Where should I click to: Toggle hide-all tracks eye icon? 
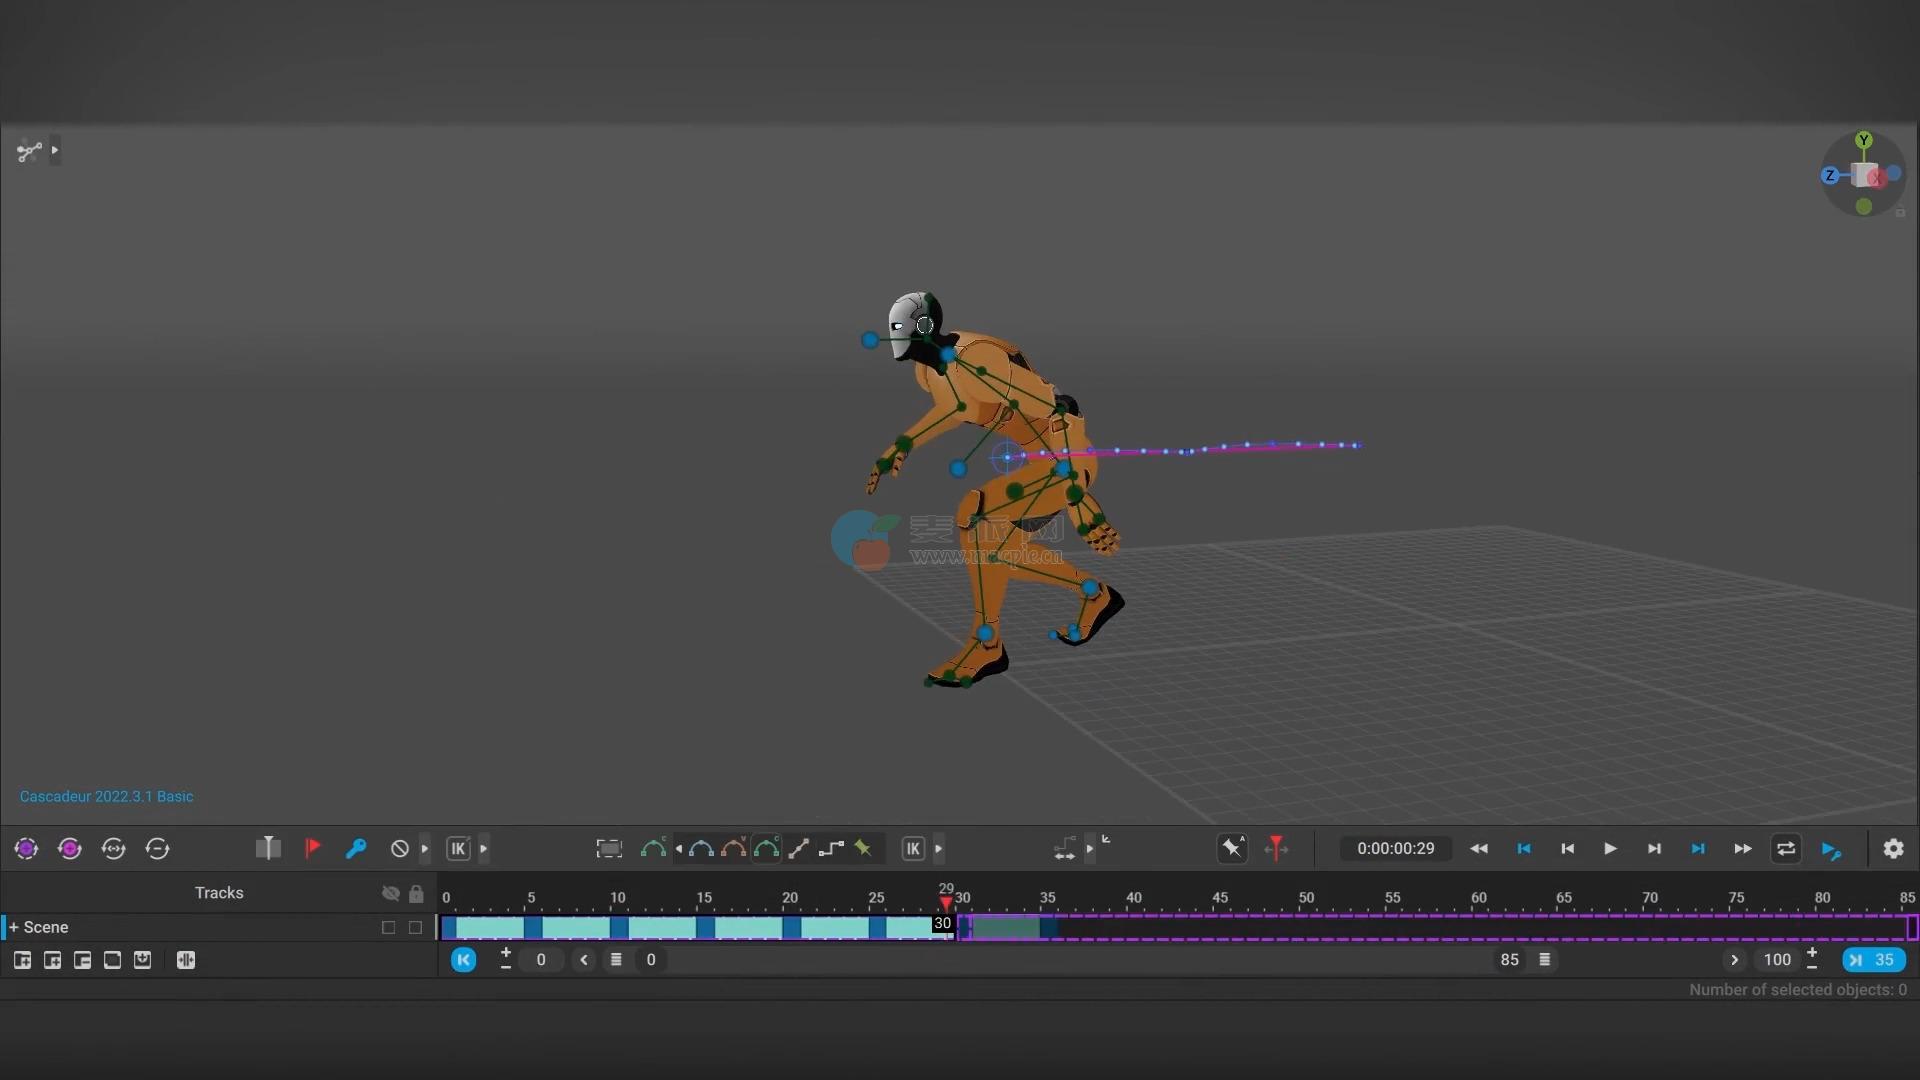tap(391, 893)
